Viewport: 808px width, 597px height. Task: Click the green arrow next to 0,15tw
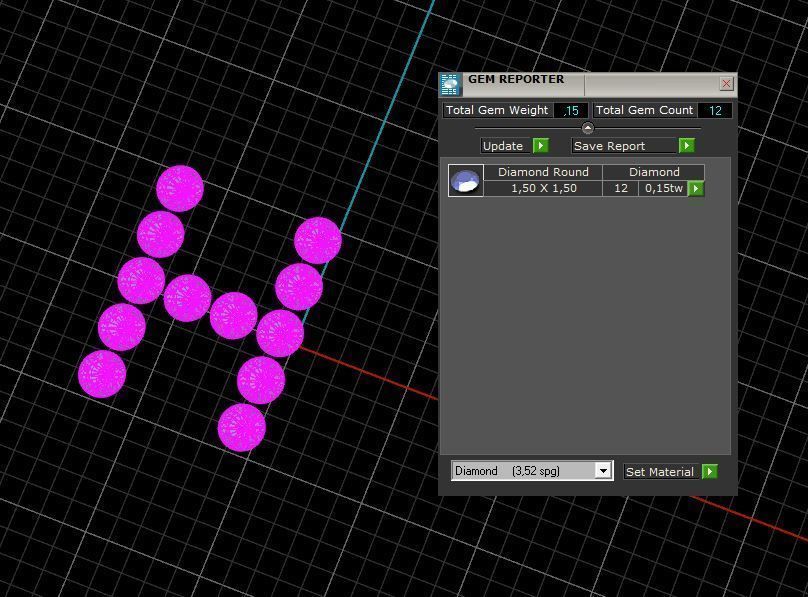(x=696, y=189)
